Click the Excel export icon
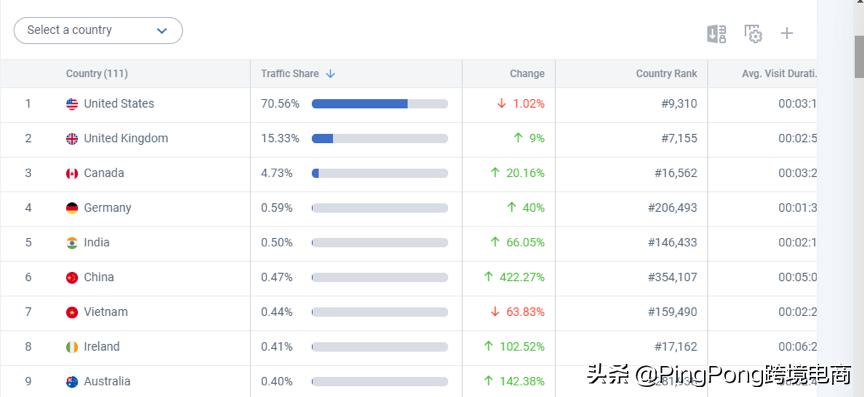This screenshot has width=864, height=397. tap(716, 34)
